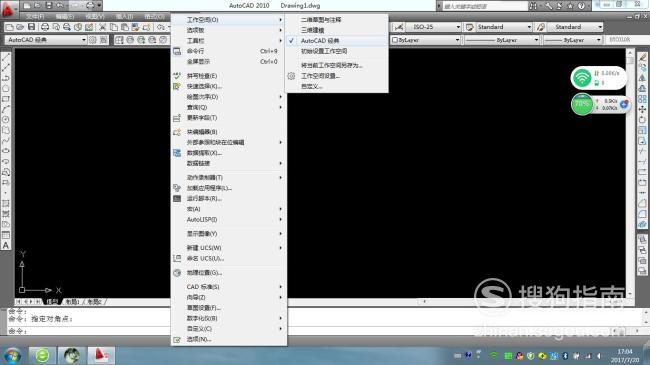Select the Rectangle tool in draw toolbar
Image resolution: width=650 pixels, height=365 pixels.
[6, 99]
